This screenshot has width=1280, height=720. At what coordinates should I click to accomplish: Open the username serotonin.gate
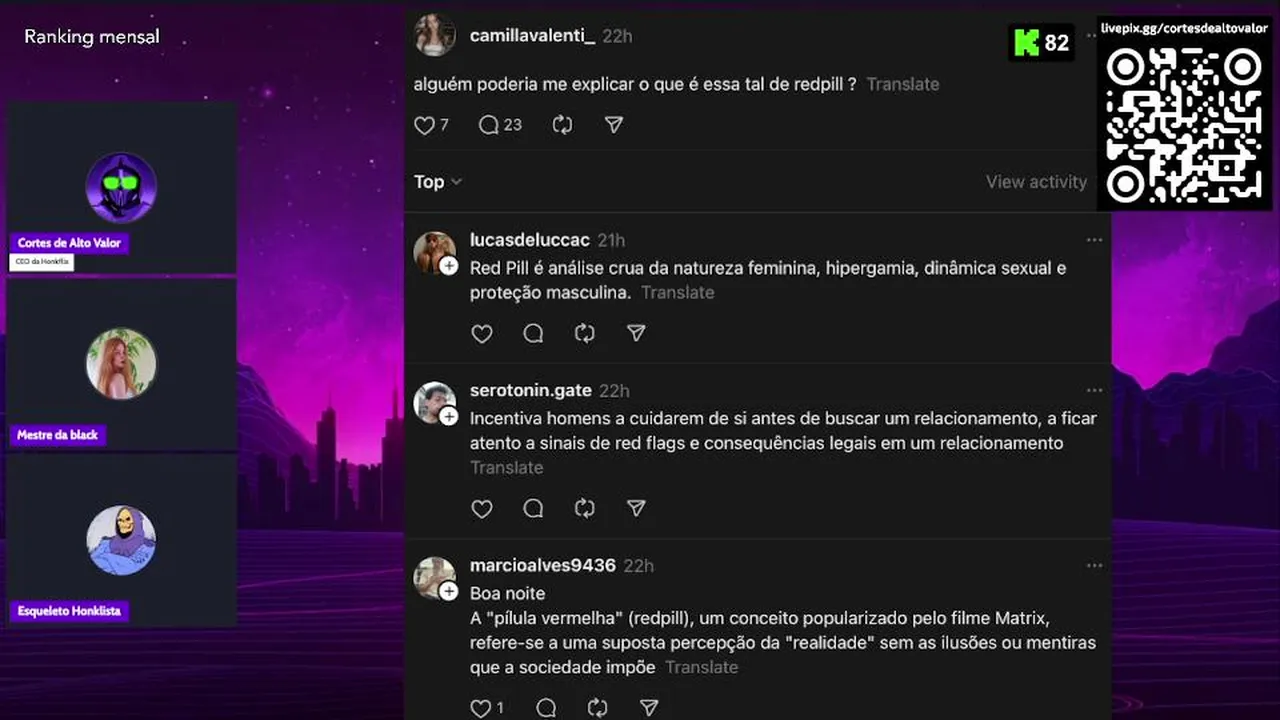click(x=531, y=390)
